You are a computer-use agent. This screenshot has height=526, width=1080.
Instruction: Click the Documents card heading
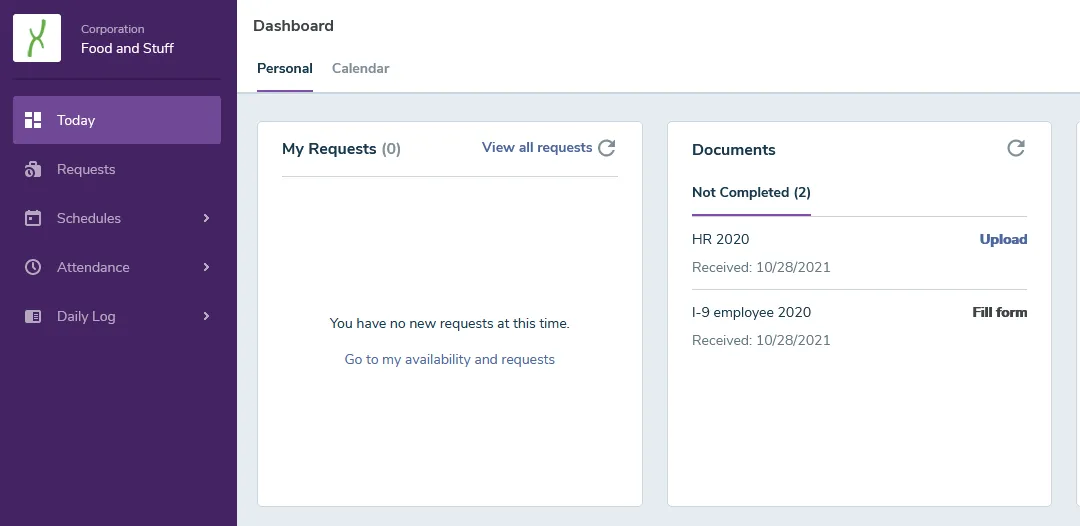(734, 150)
